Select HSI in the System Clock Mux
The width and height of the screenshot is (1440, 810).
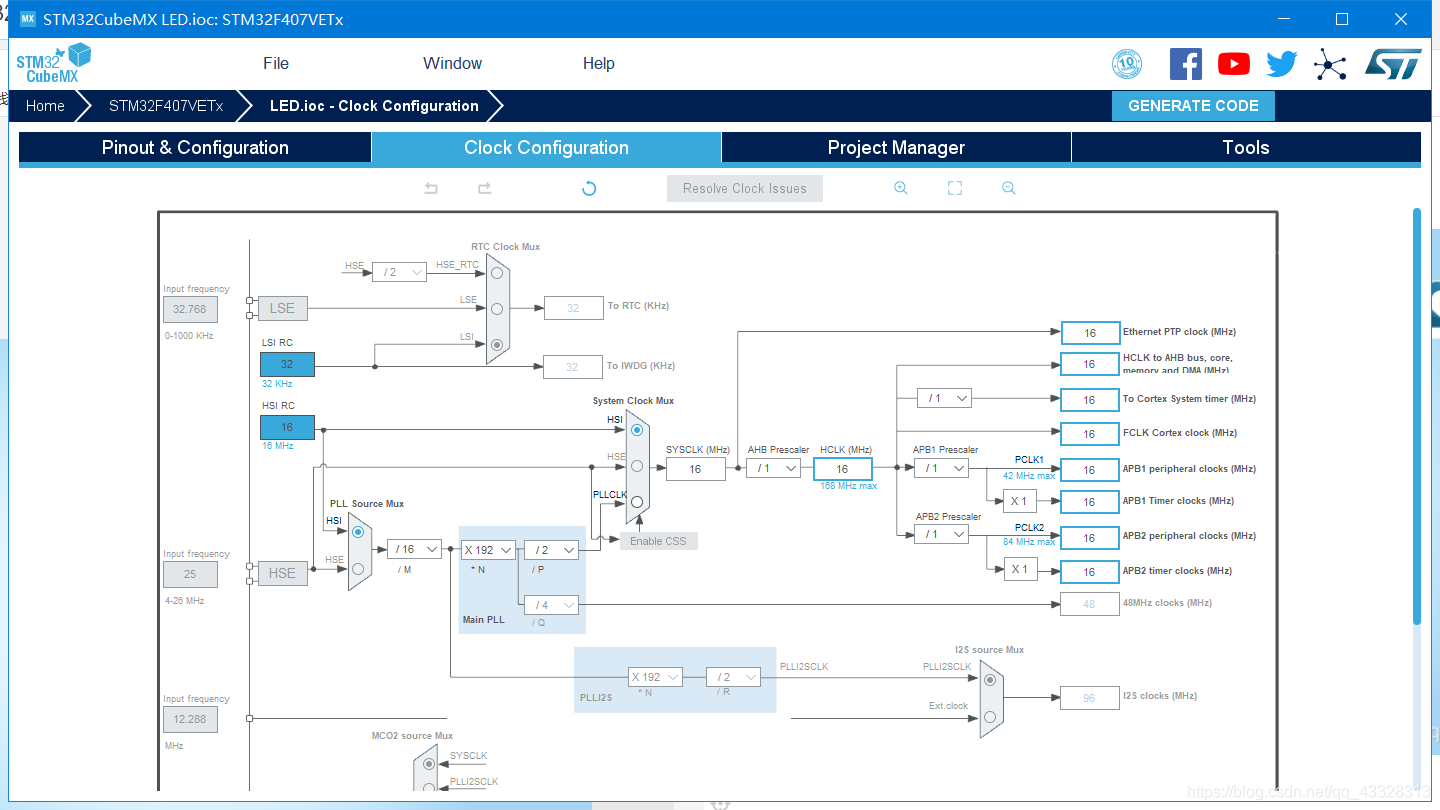[637, 430]
